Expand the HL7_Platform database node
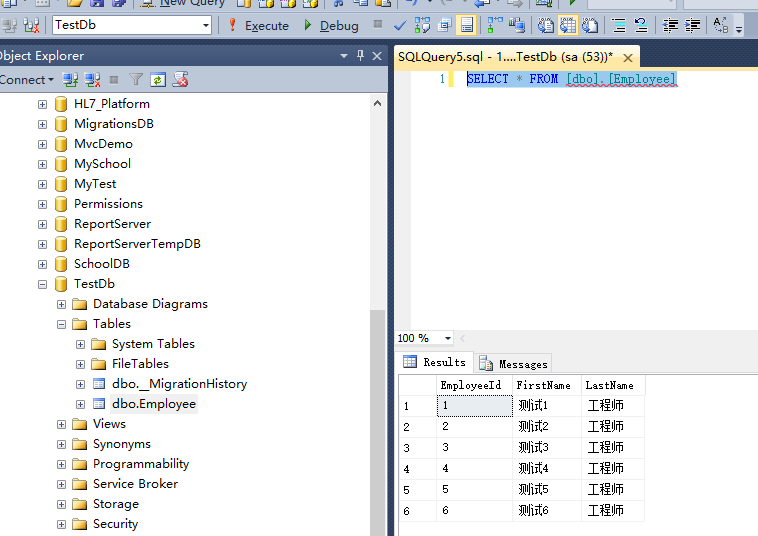The width and height of the screenshot is (758, 536). (x=43, y=104)
